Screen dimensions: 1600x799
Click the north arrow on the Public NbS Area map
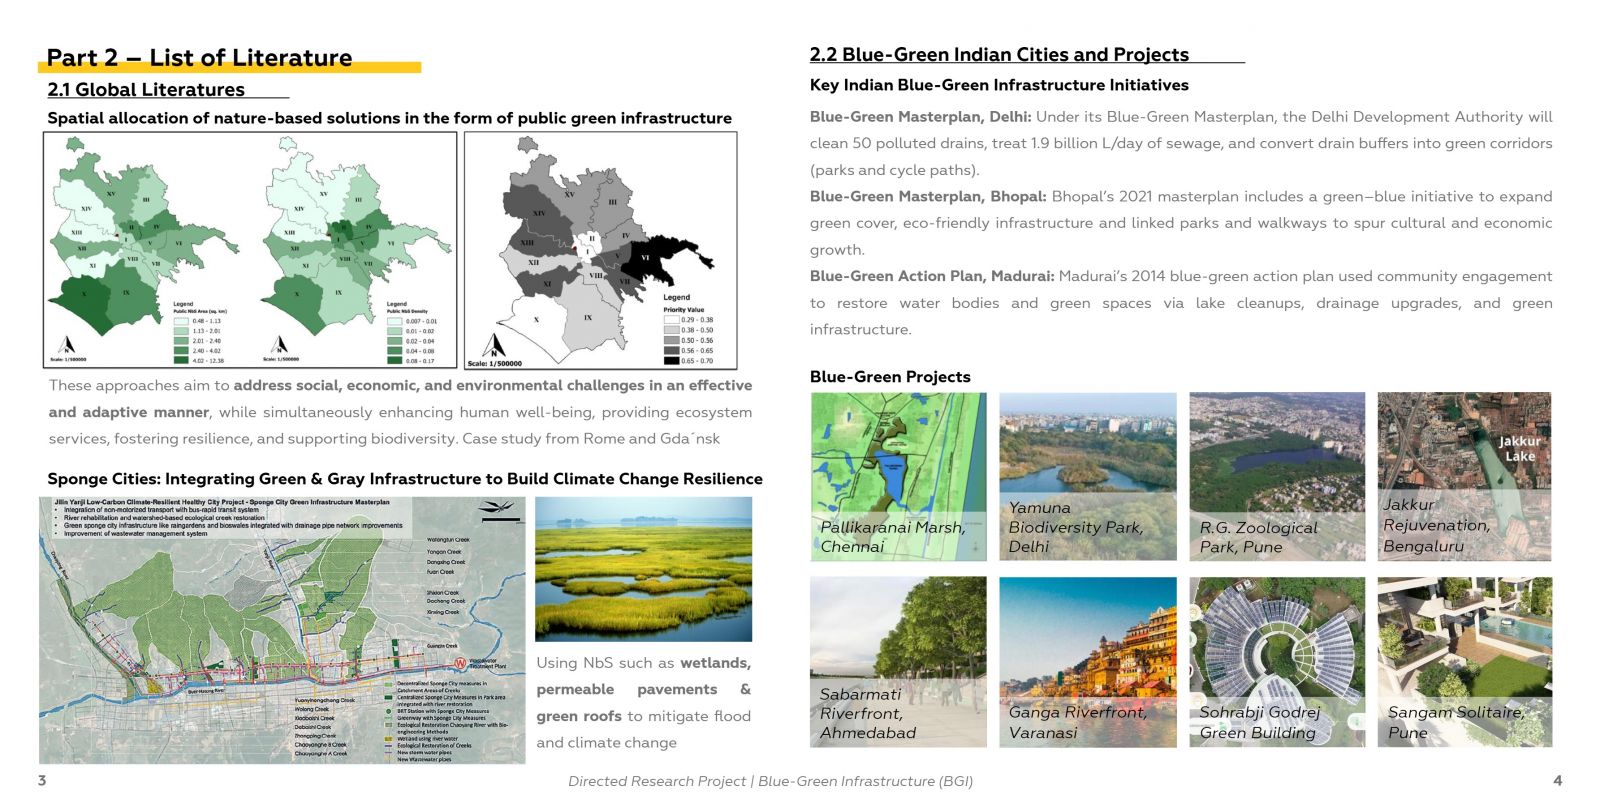(x=66, y=344)
